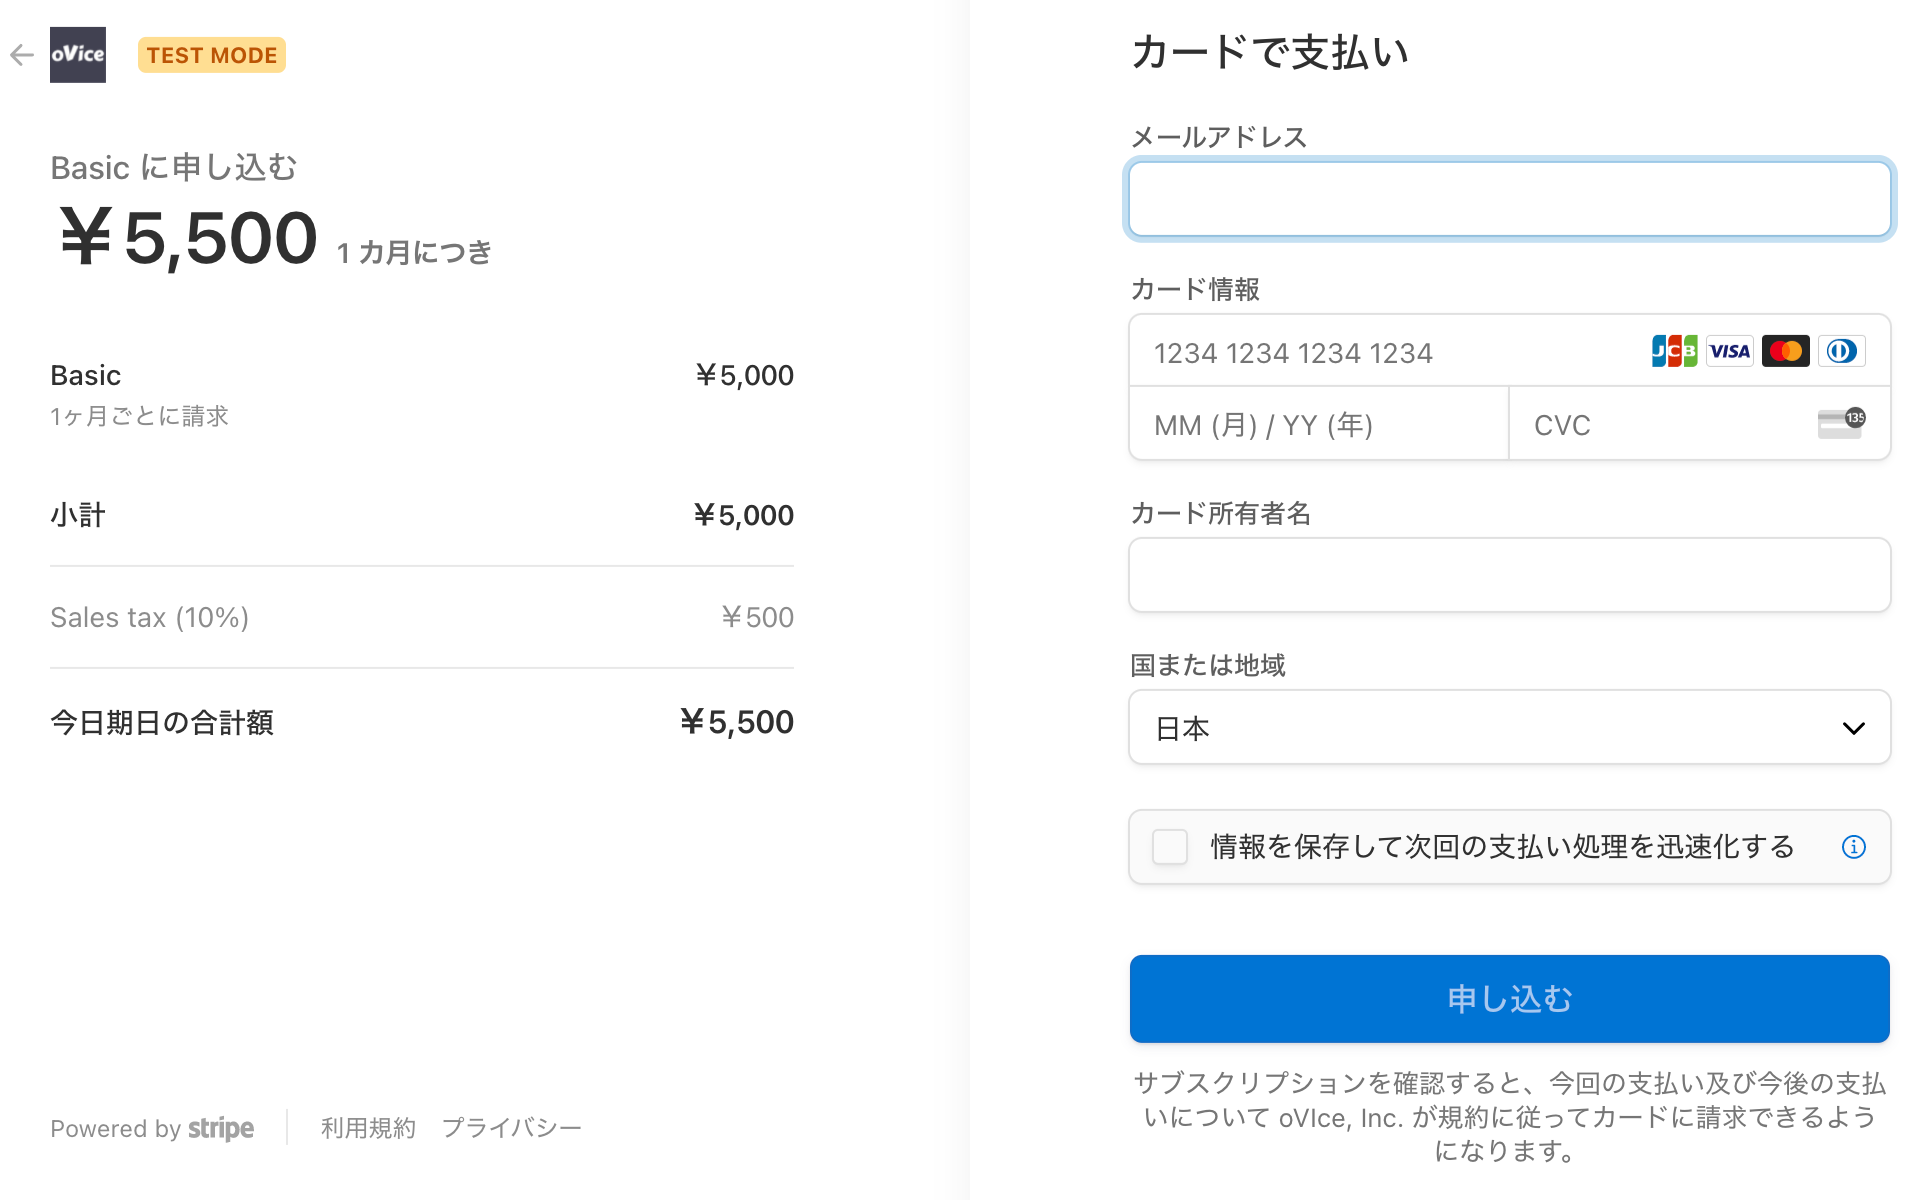
Task: Focus the メールアドレス email field
Action: click(x=1509, y=199)
